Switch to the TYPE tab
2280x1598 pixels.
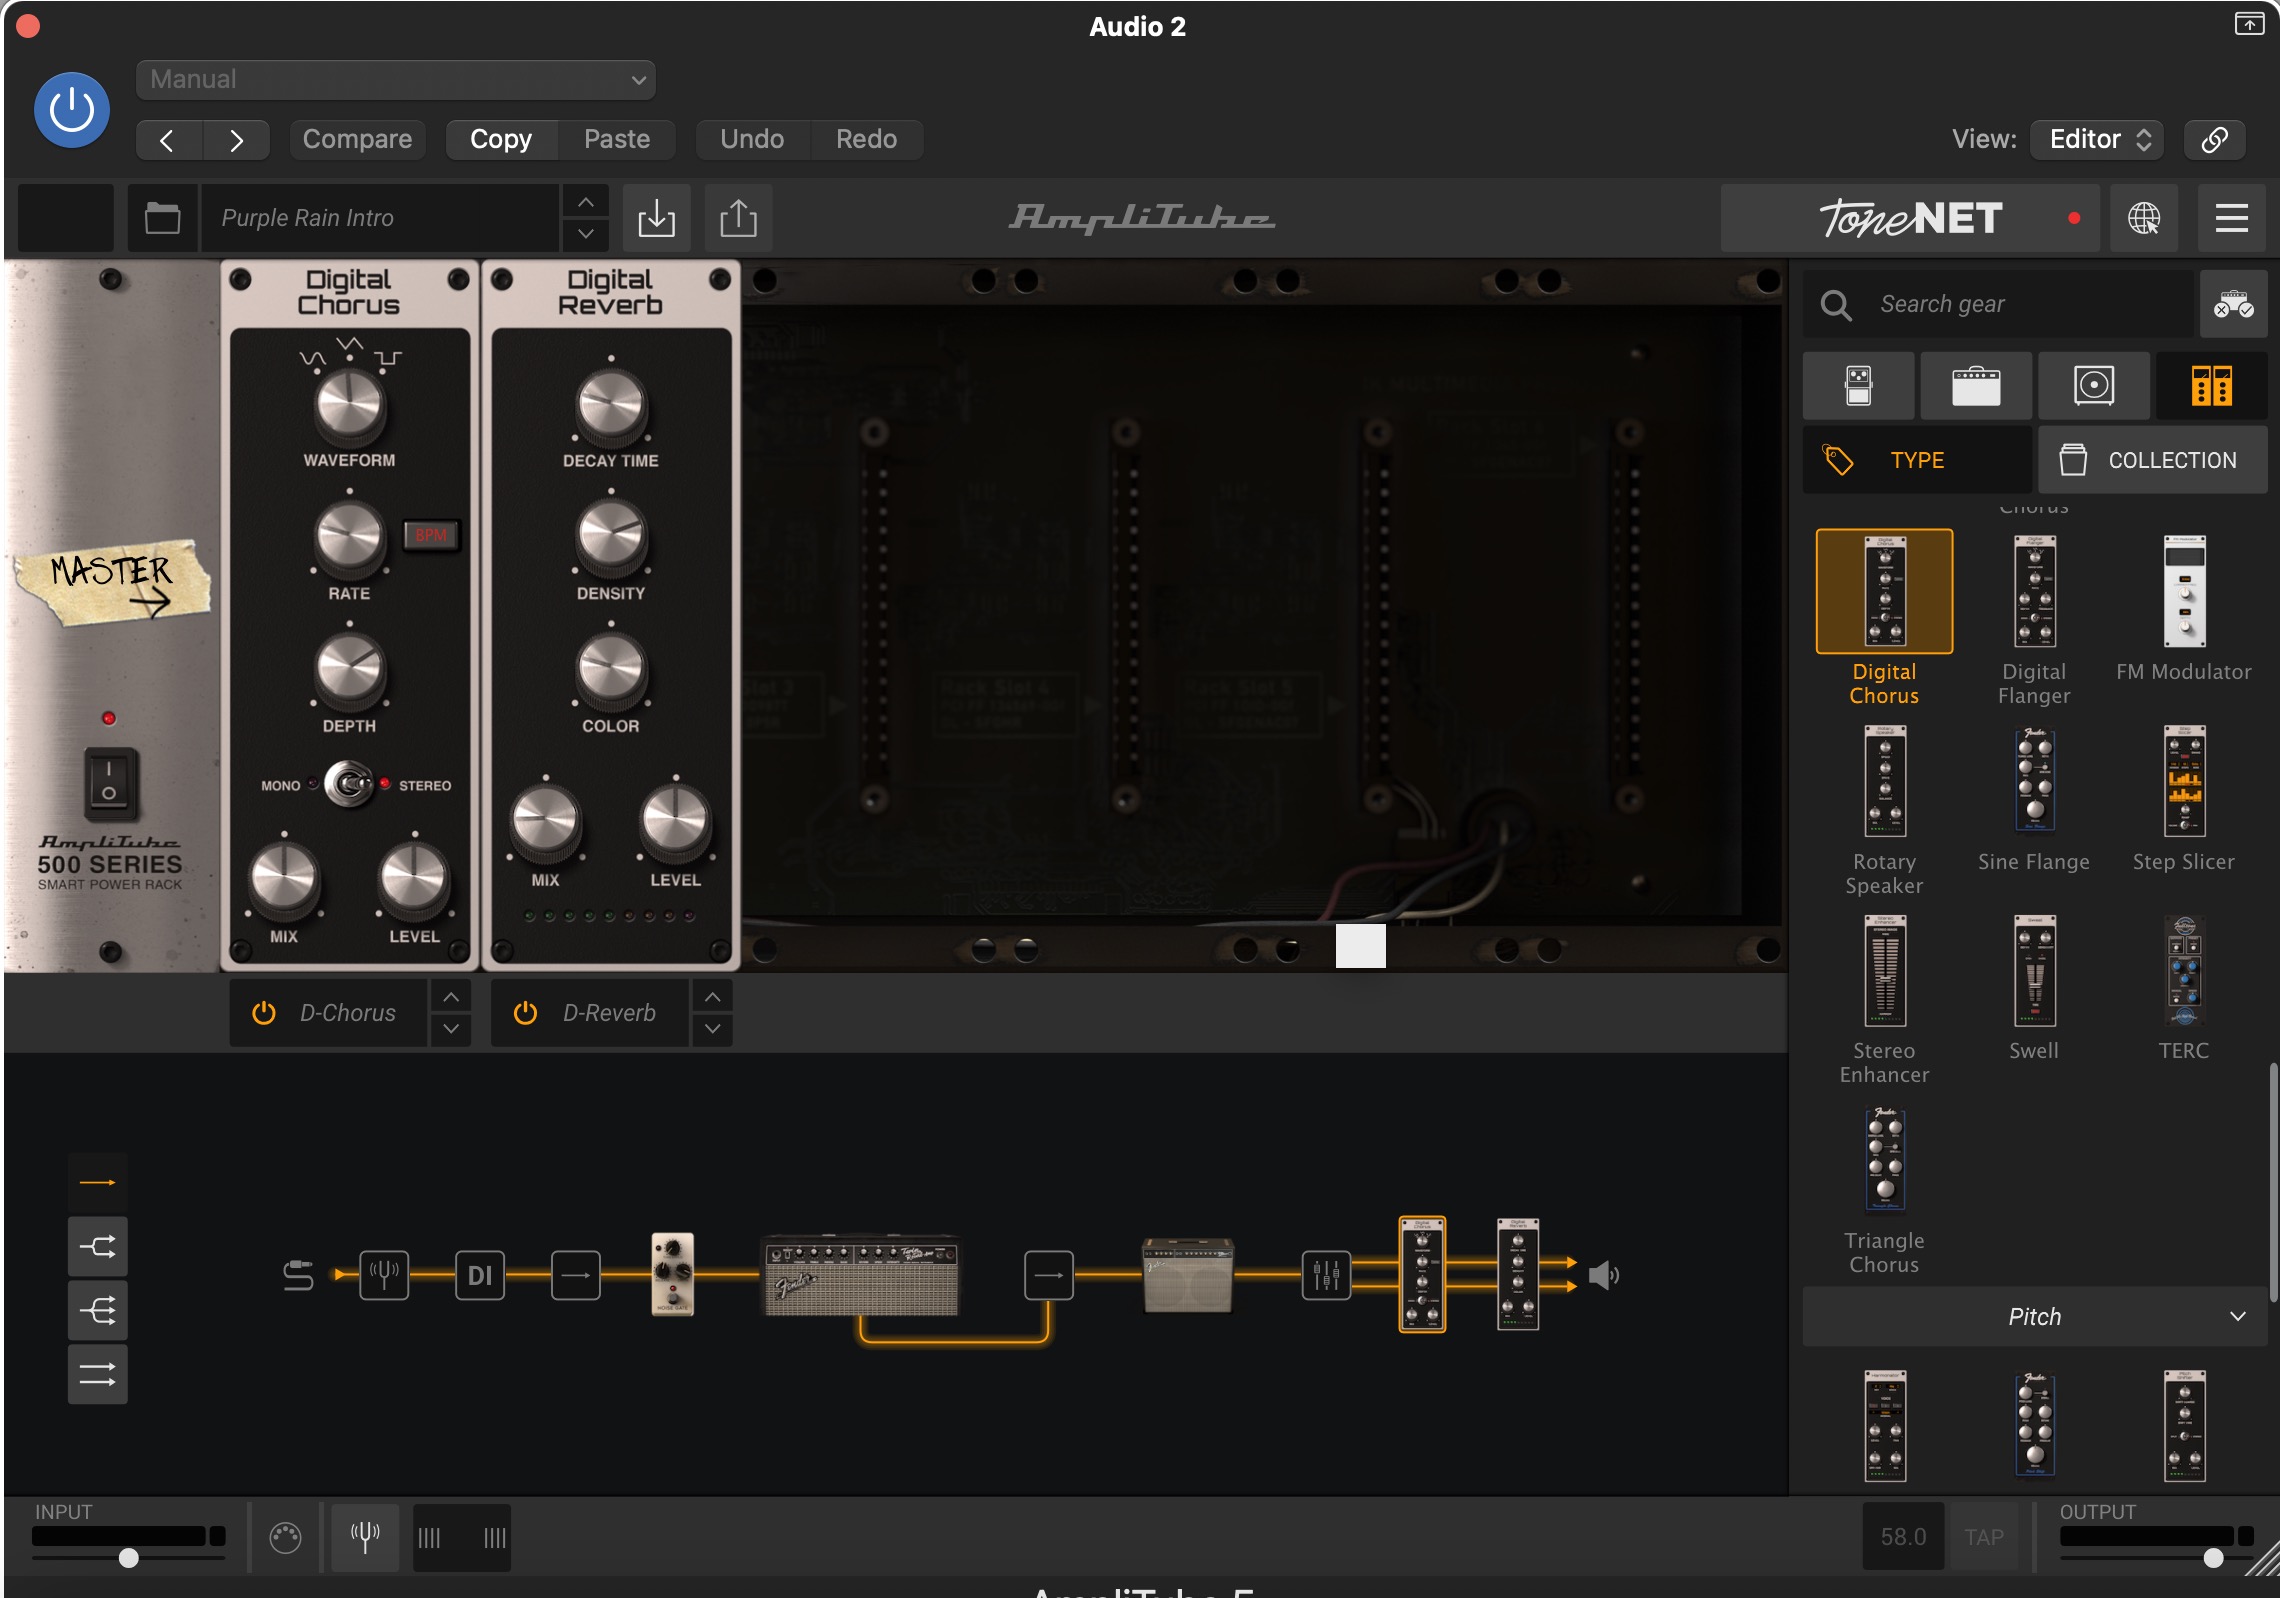1918,460
